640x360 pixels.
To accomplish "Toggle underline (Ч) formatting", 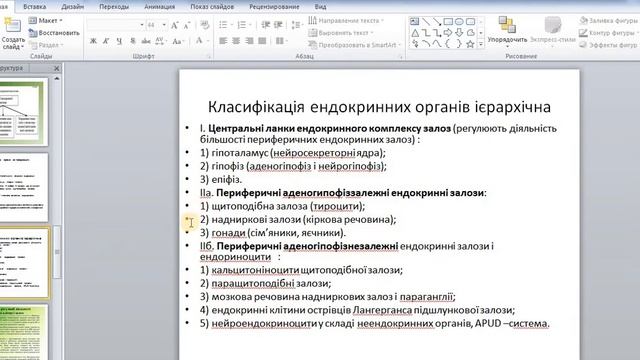I will [119, 41].
